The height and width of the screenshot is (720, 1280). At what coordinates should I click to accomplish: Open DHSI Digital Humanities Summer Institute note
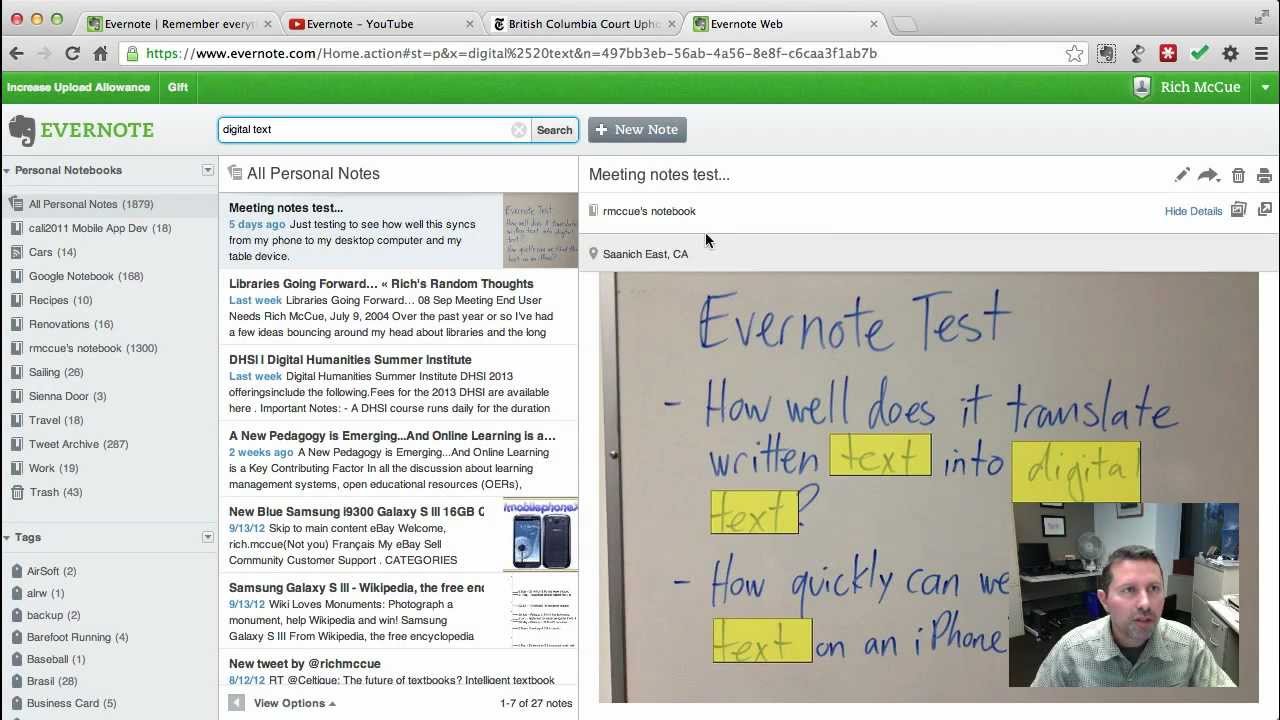398,383
